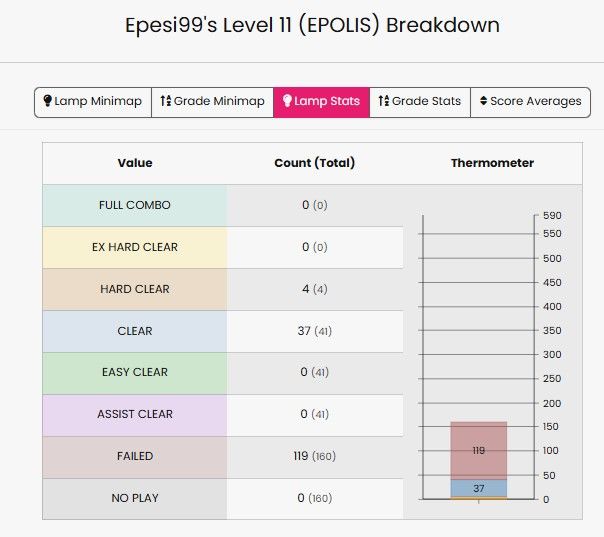Select the FULL COMBO teal value cell
The height and width of the screenshot is (537, 604).
pyautogui.click(x=135, y=205)
